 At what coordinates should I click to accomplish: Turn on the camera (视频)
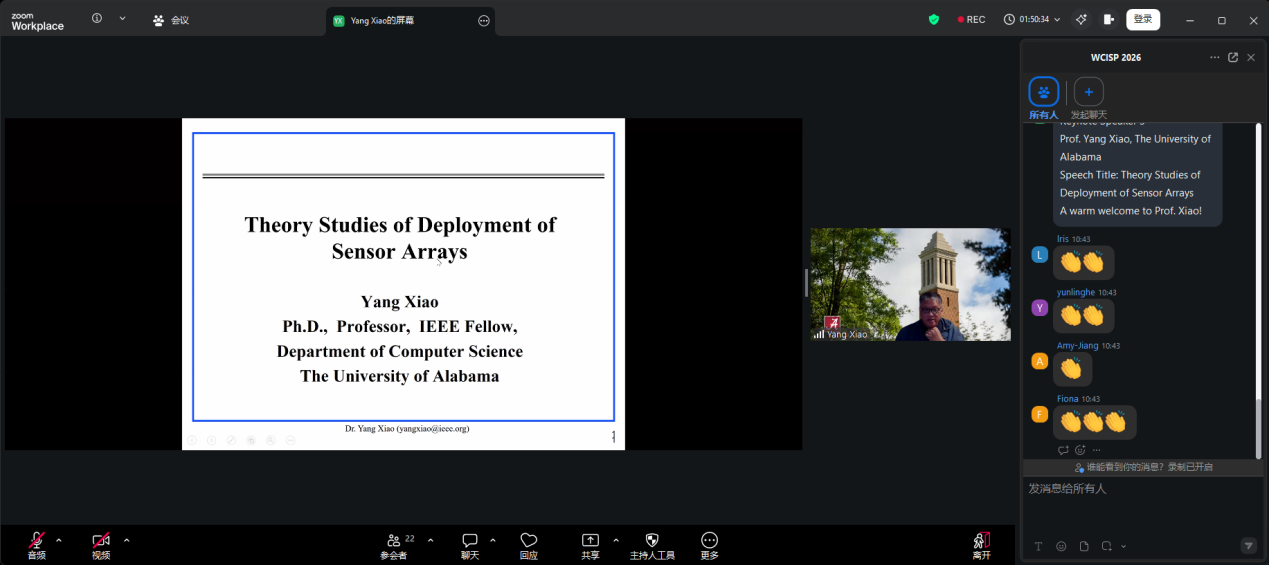click(x=100, y=541)
